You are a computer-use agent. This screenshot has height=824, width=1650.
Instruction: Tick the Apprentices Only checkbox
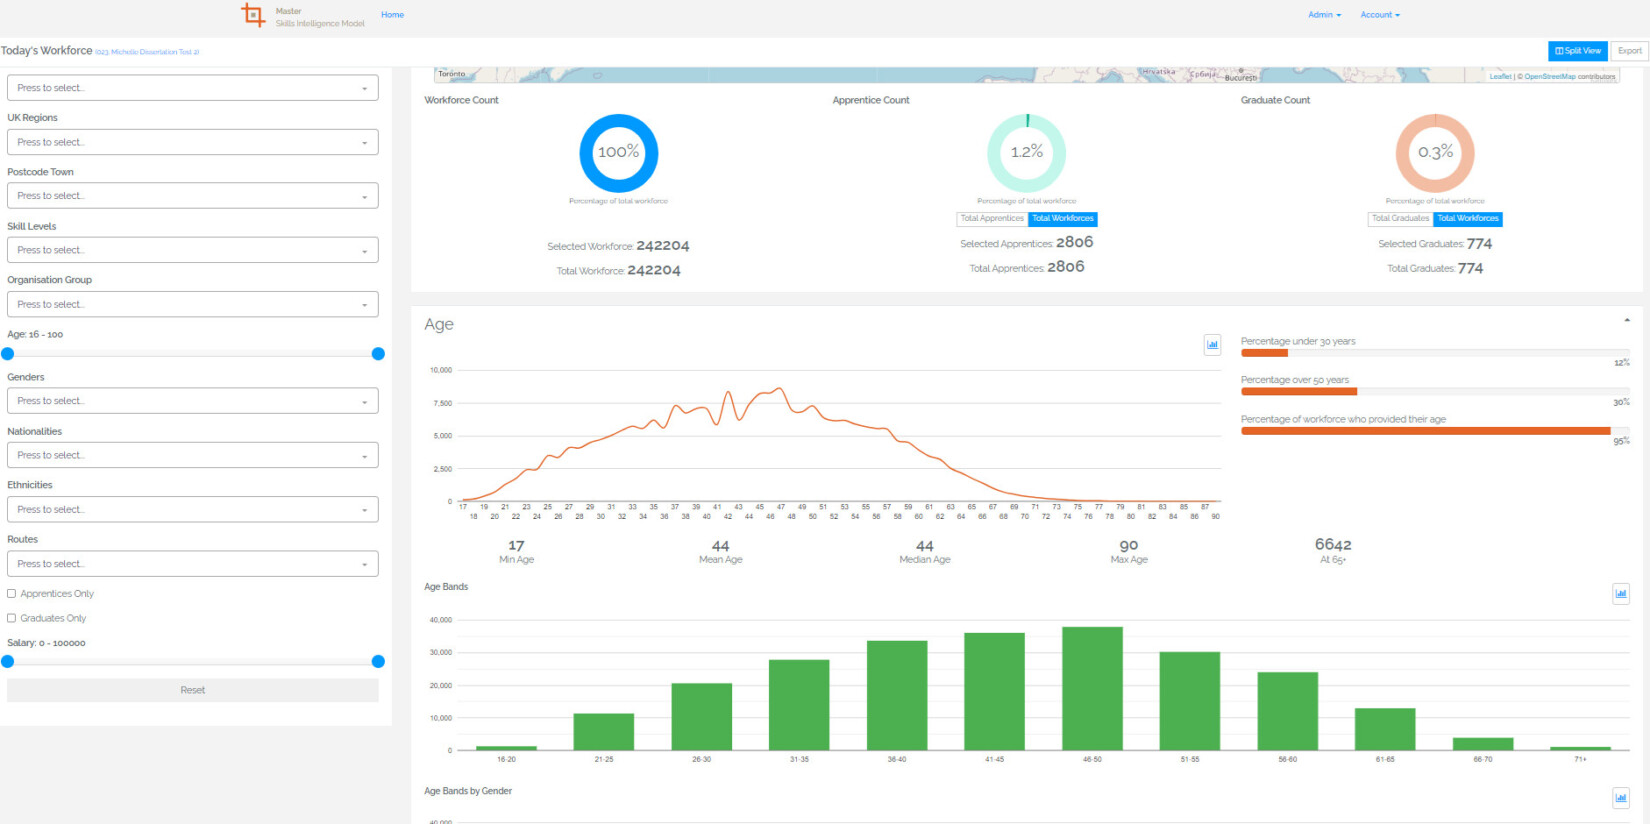click(12, 594)
